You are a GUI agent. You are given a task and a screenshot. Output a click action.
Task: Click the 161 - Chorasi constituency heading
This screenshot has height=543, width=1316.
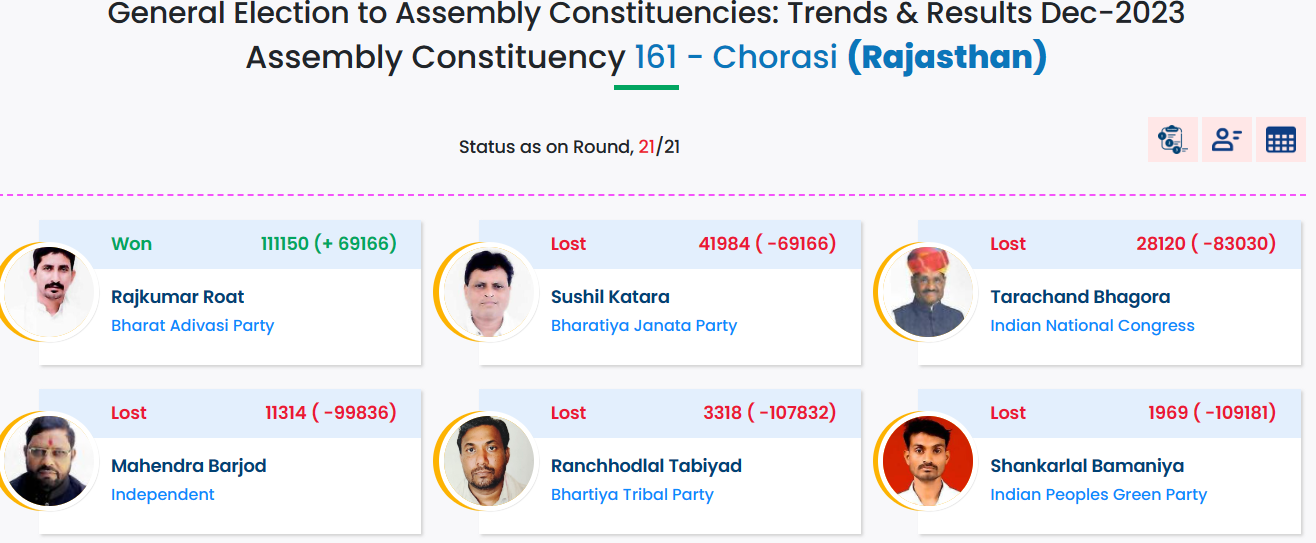735,57
